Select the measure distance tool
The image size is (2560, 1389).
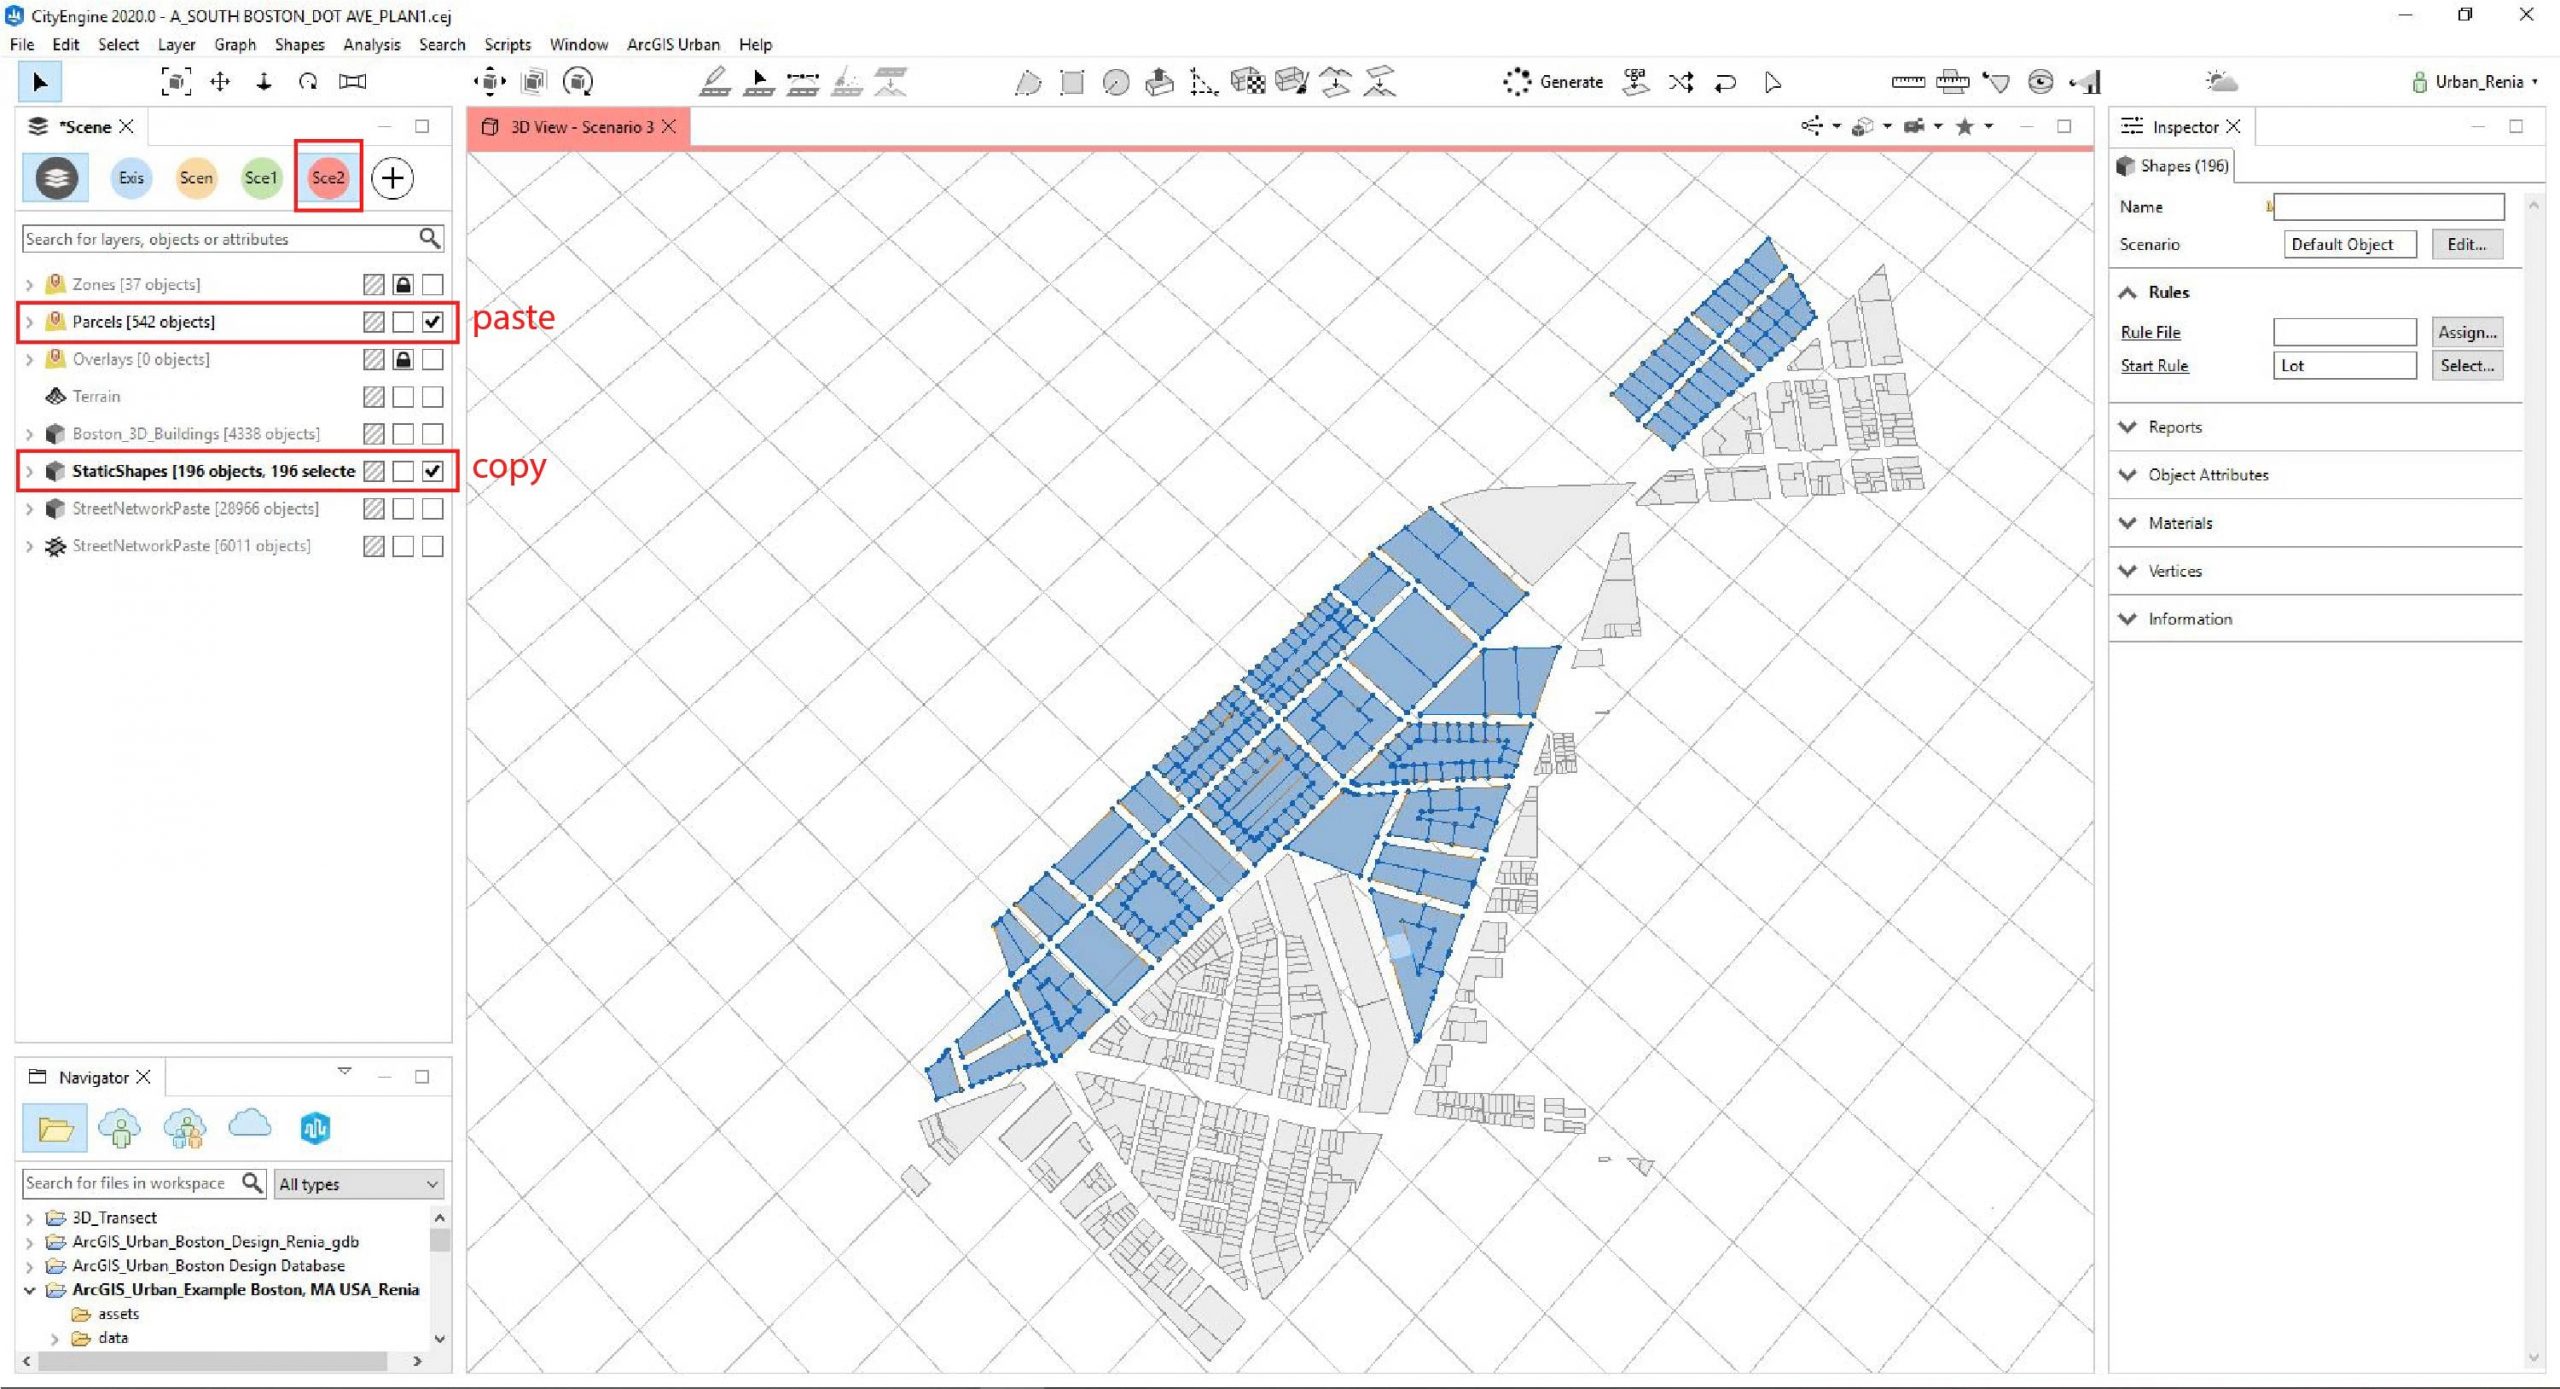tap(1908, 82)
